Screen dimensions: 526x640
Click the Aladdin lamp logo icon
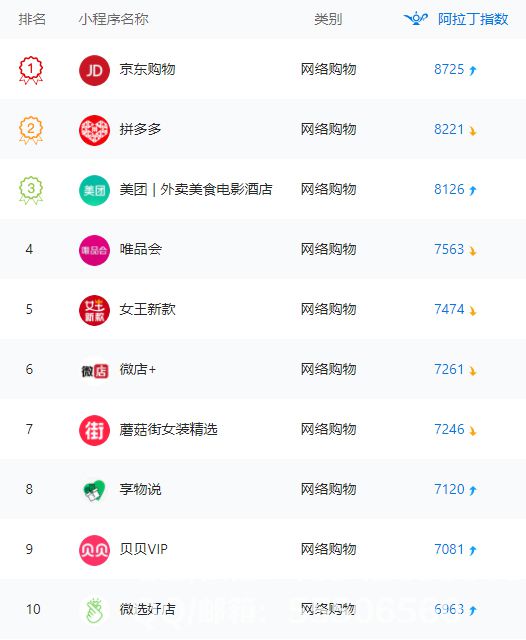pyautogui.click(x=416, y=18)
